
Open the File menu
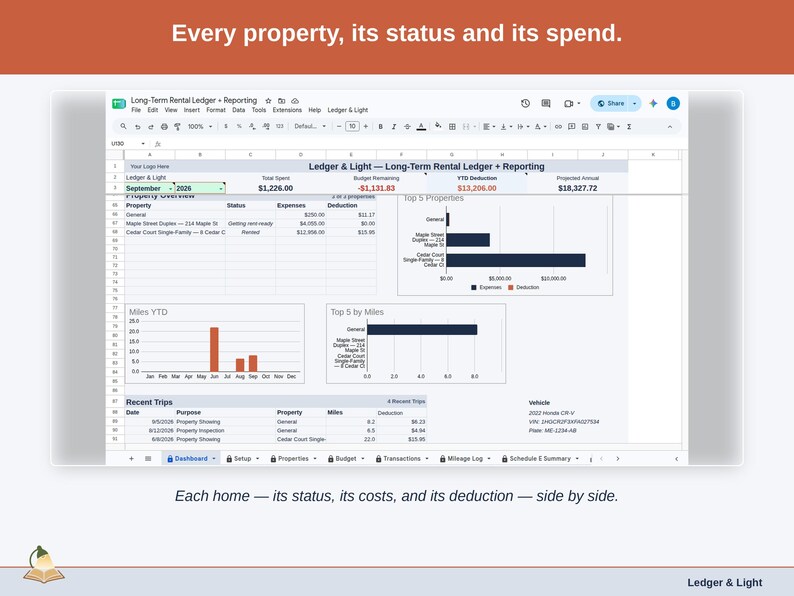click(136, 110)
